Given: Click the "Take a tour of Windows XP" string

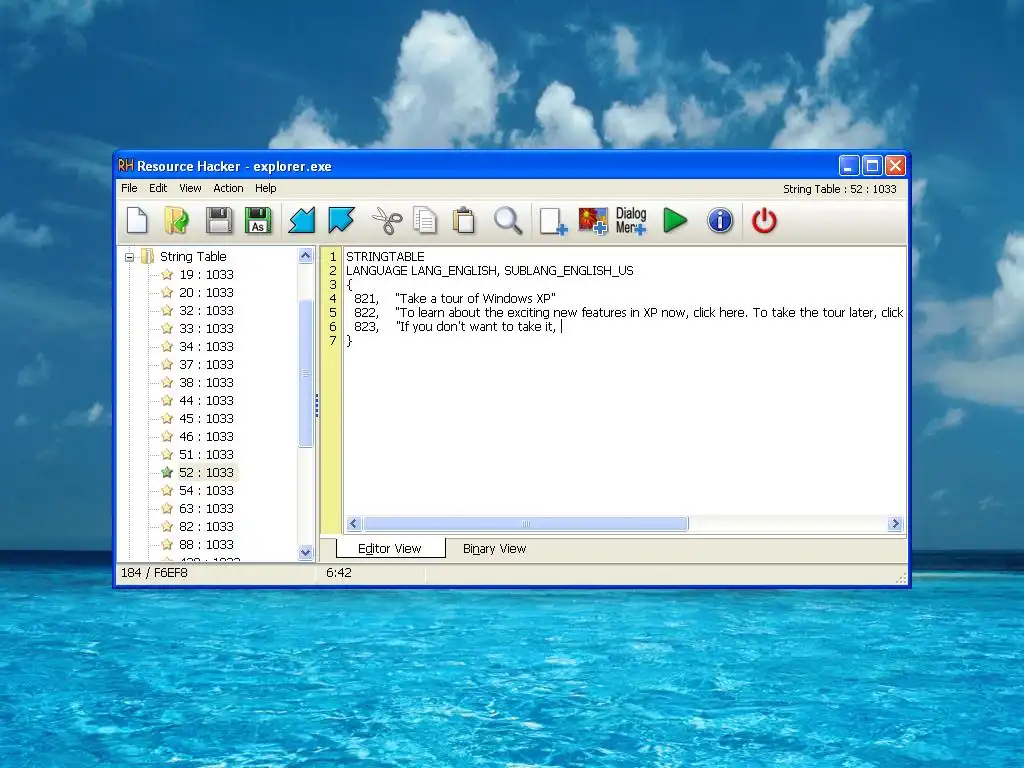Looking at the screenshot, I should (475, 298).
